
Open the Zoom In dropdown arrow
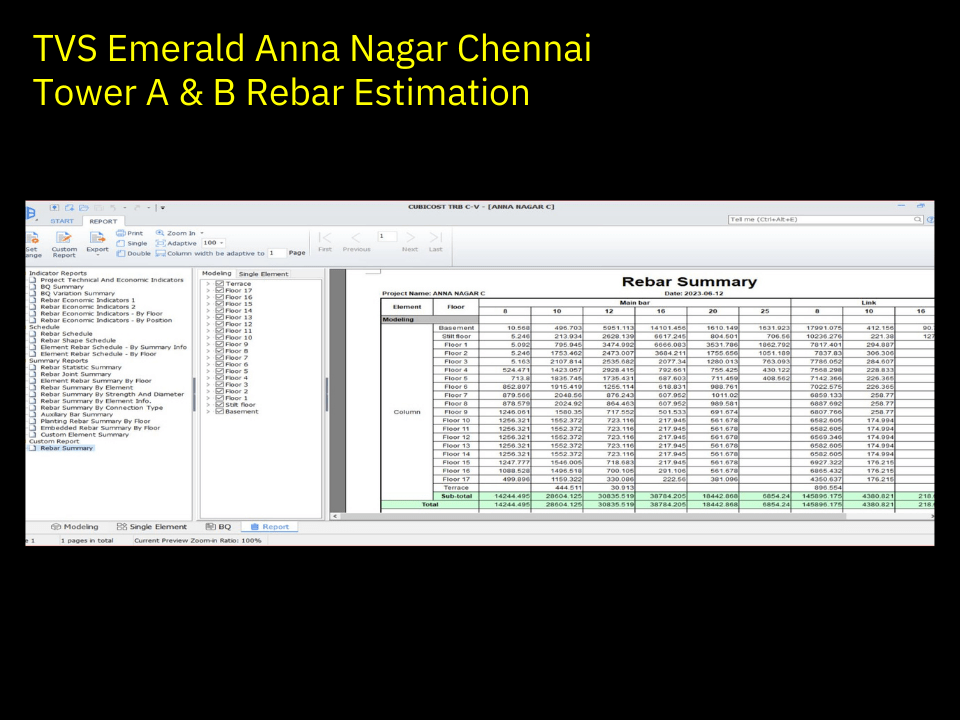click(x=202, y=233)
